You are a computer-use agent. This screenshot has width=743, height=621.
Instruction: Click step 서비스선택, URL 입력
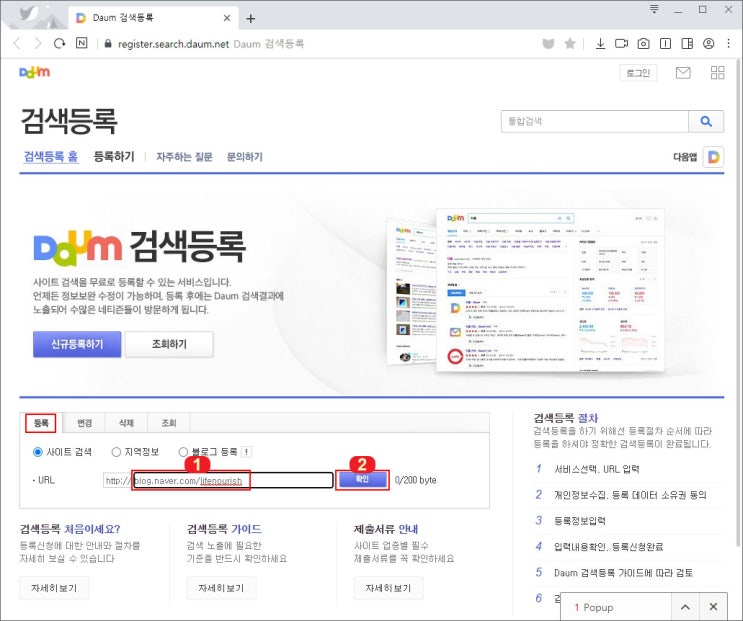pos(597,469)
